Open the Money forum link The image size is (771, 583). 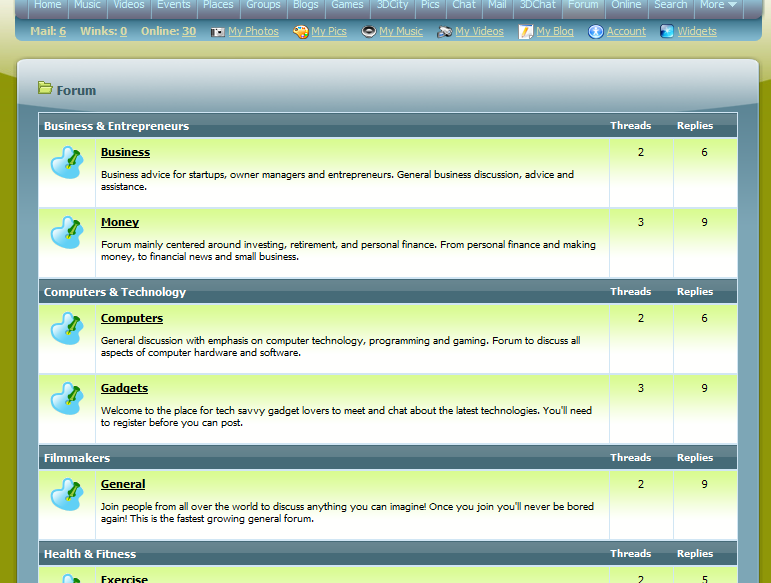120,222
